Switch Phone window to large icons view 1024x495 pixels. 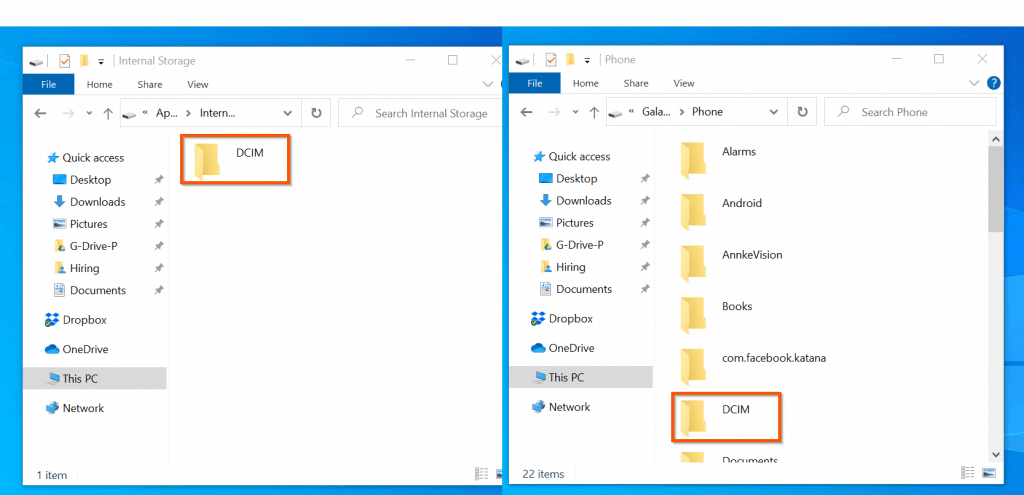989,473
